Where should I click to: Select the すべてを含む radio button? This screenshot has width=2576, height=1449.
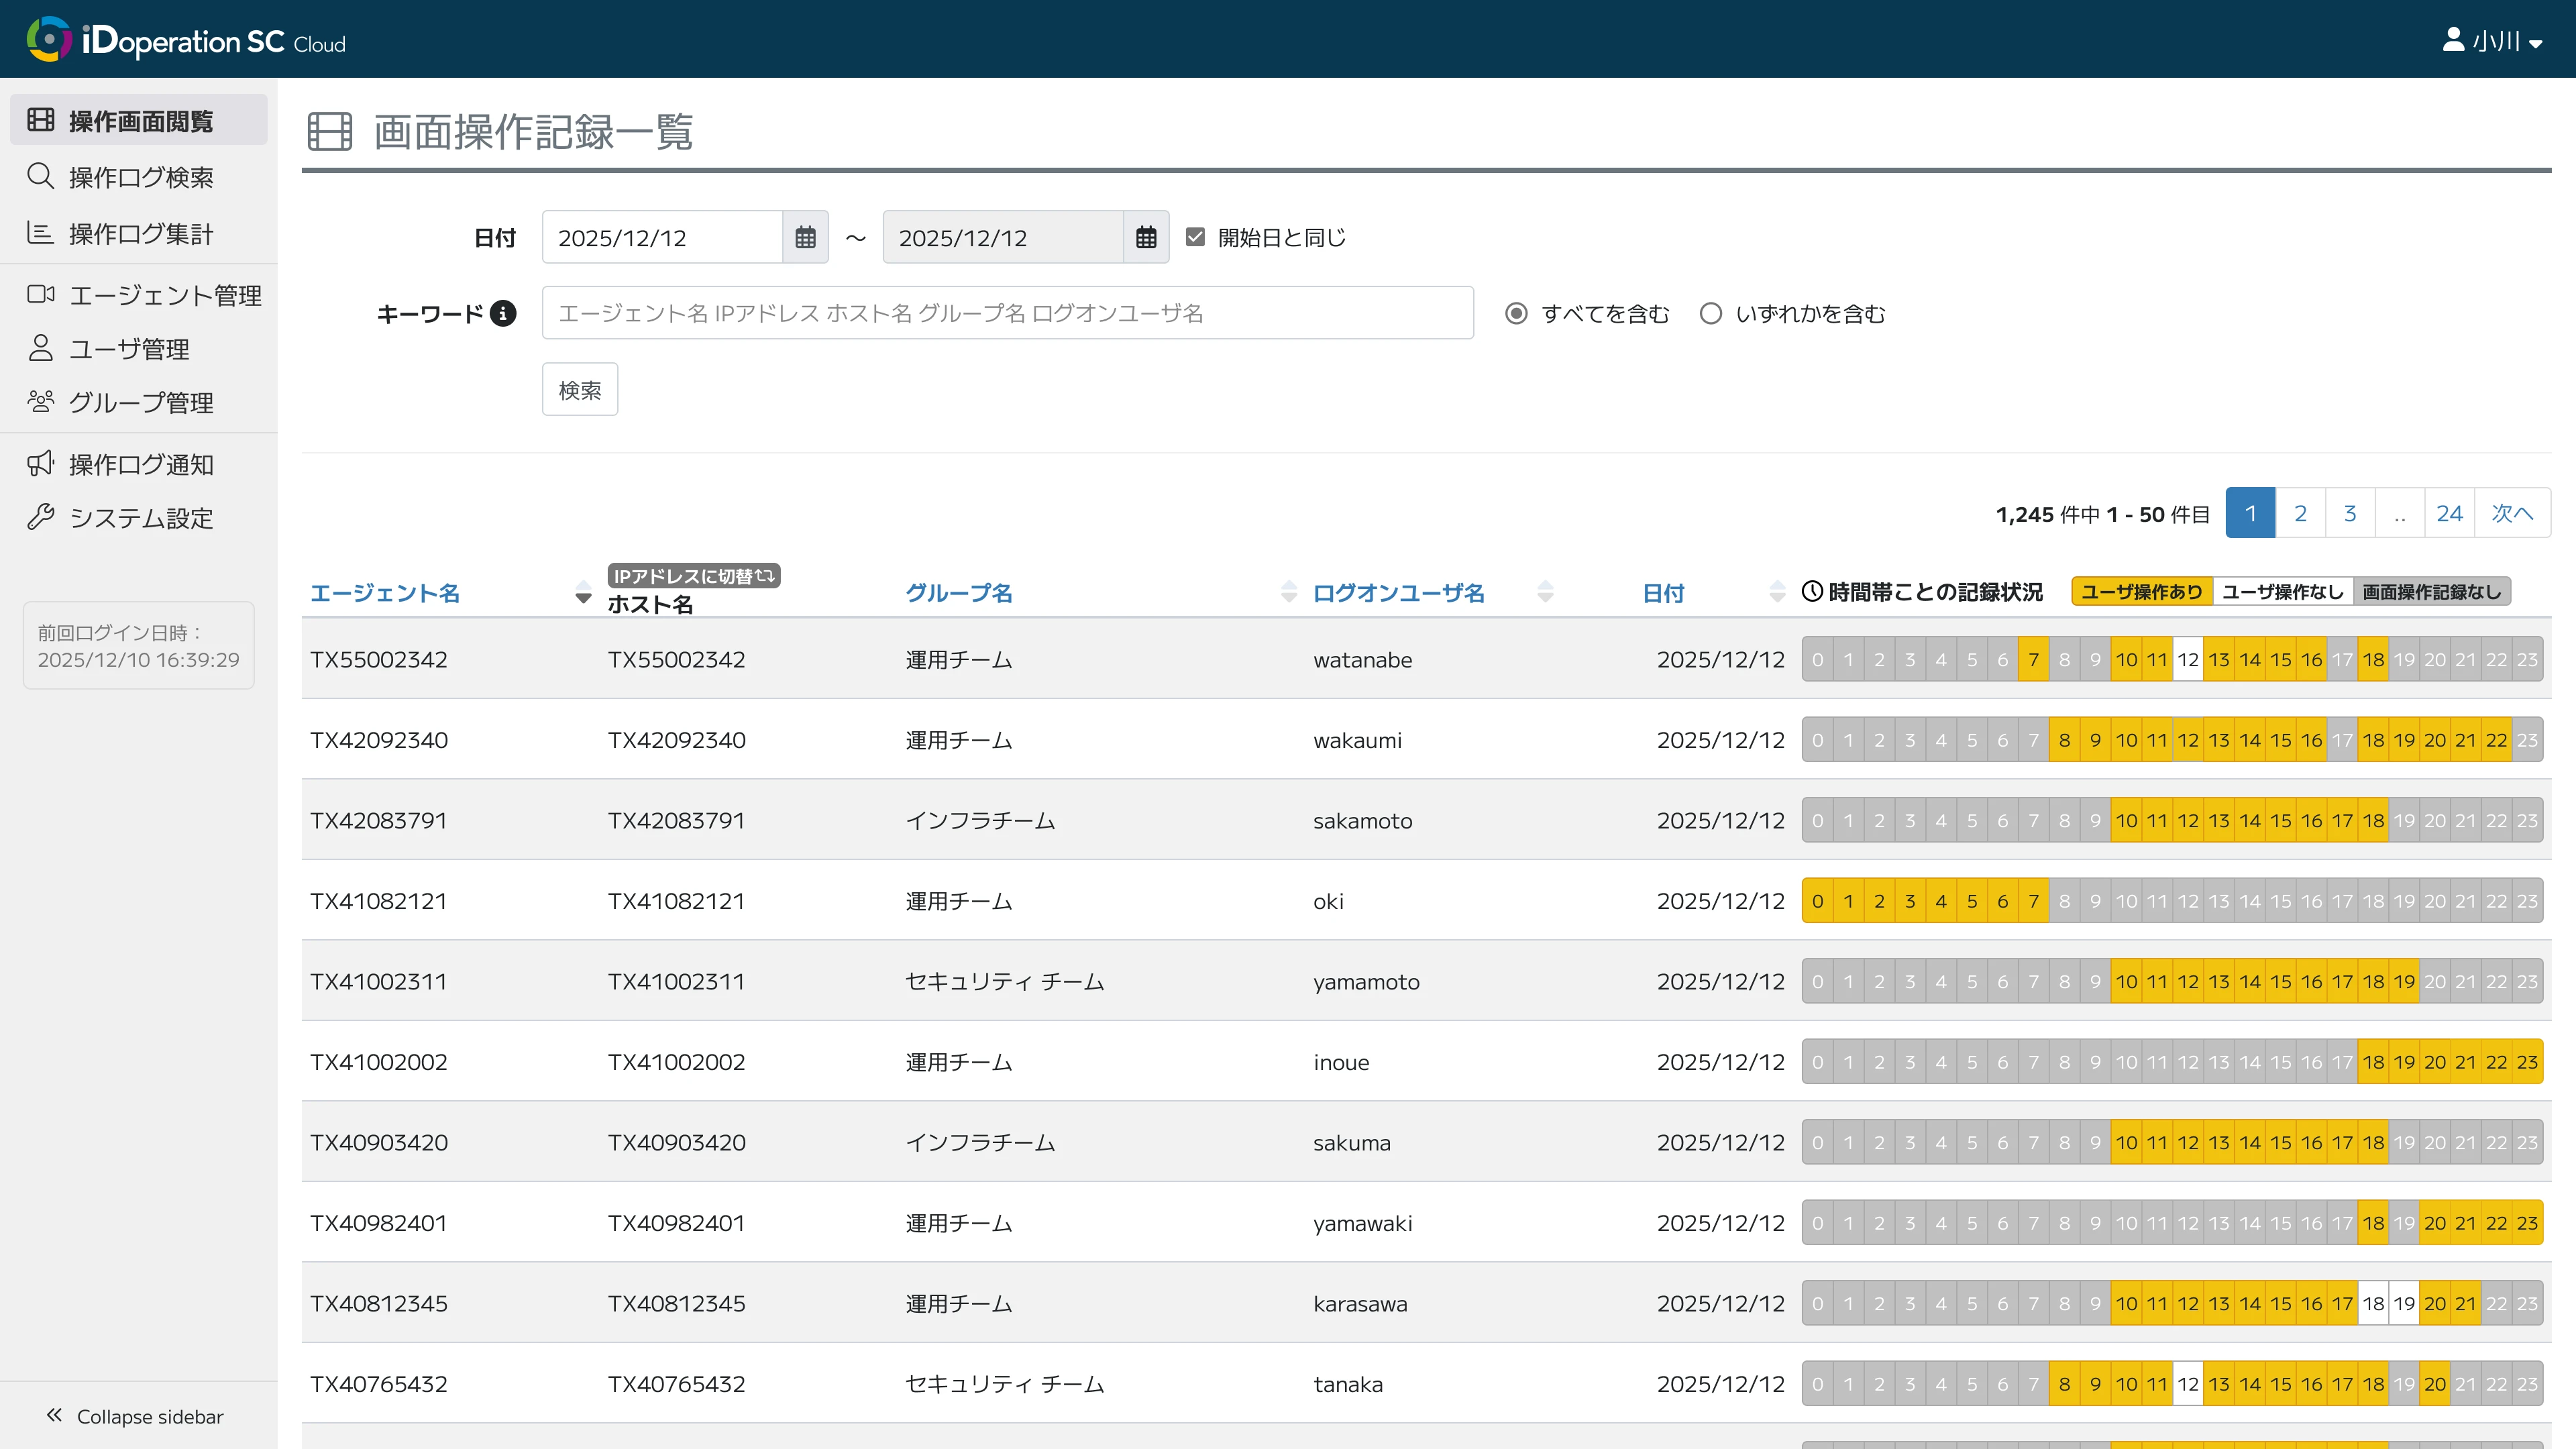click(x=1516, y=313)
